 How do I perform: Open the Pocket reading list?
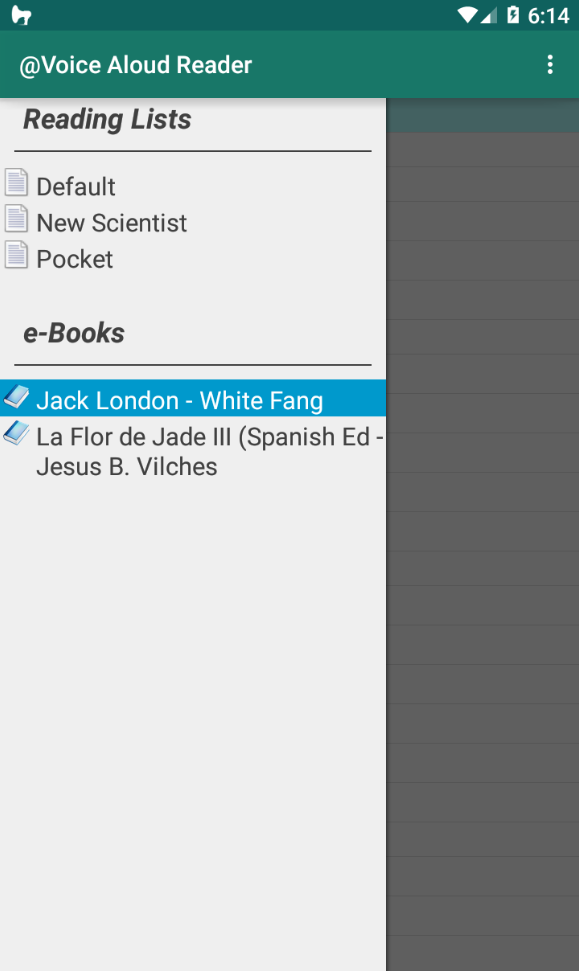pos(193,259)
